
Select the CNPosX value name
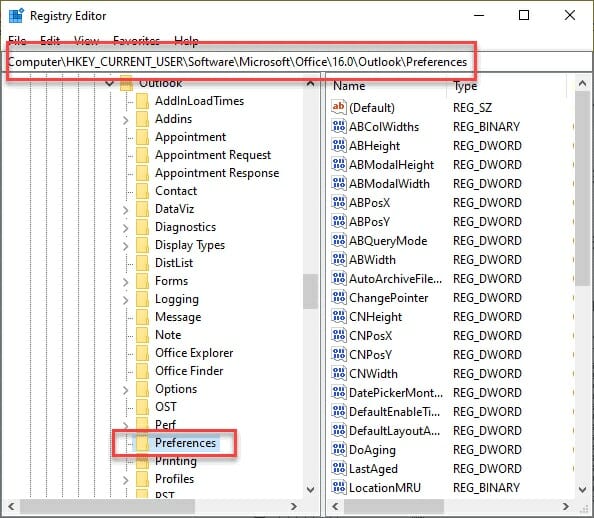(370, 336)
